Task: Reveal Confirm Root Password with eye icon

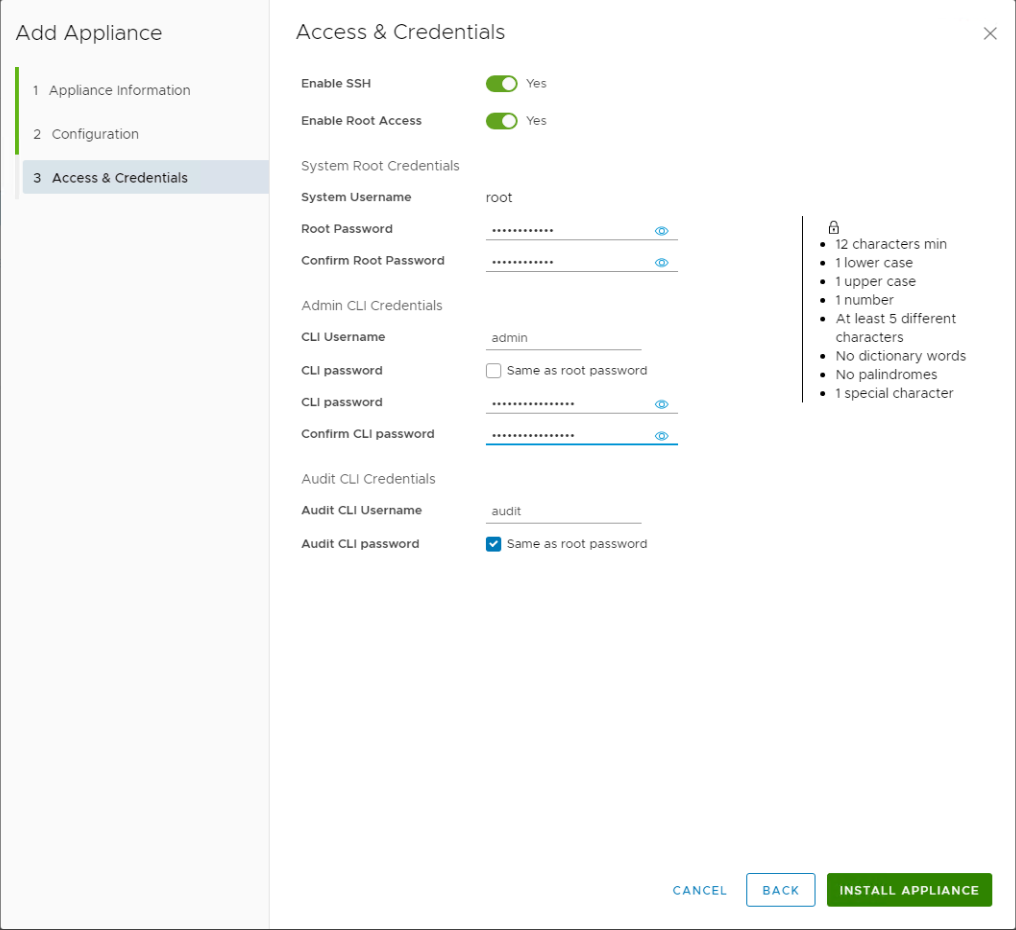Action: (661, 263)
